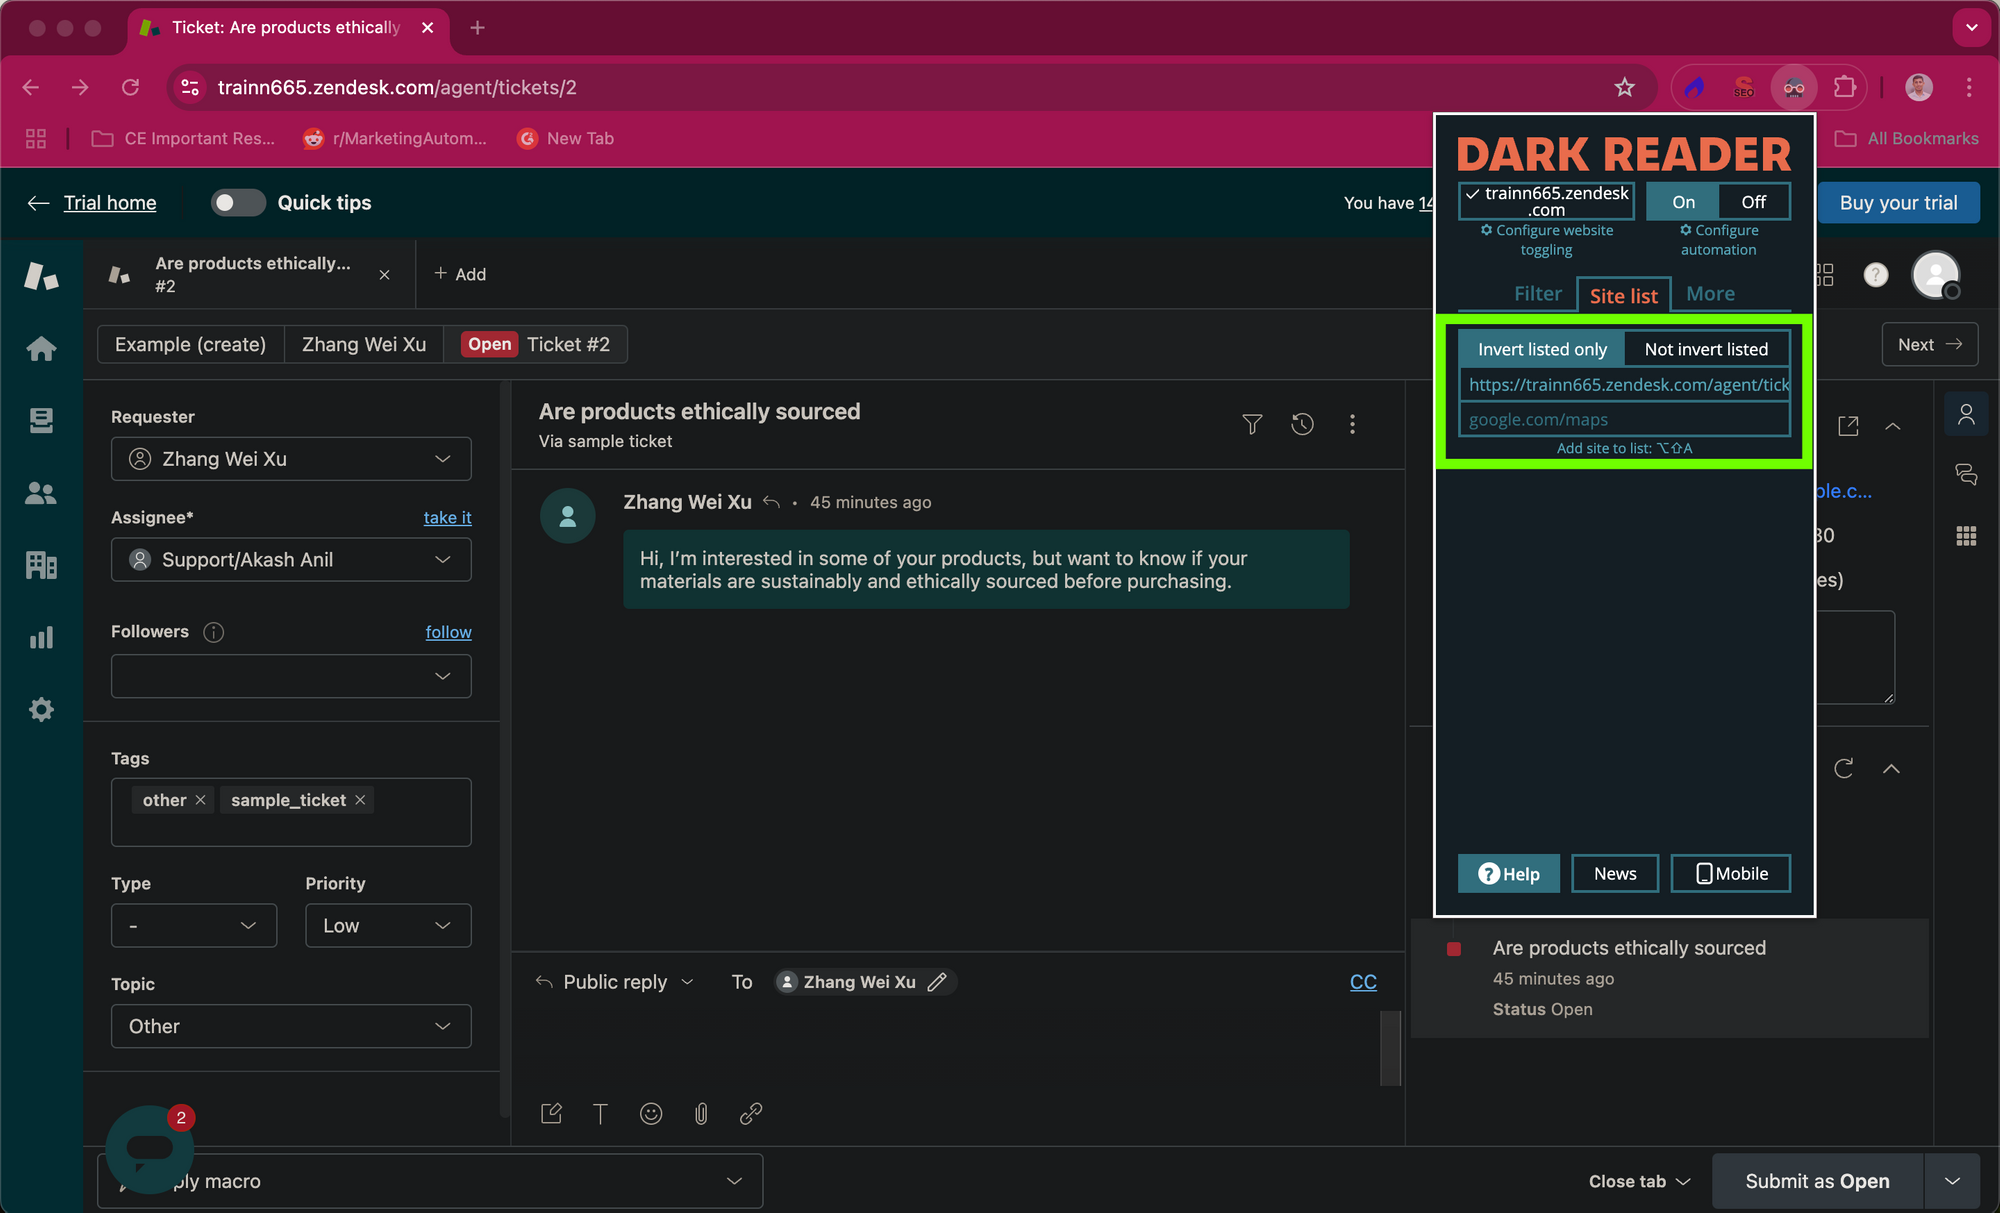This screenshot has height=1213, width=2000.
Task: Click the insert link icon in reply toolbar
Action: click(751, 1114)
